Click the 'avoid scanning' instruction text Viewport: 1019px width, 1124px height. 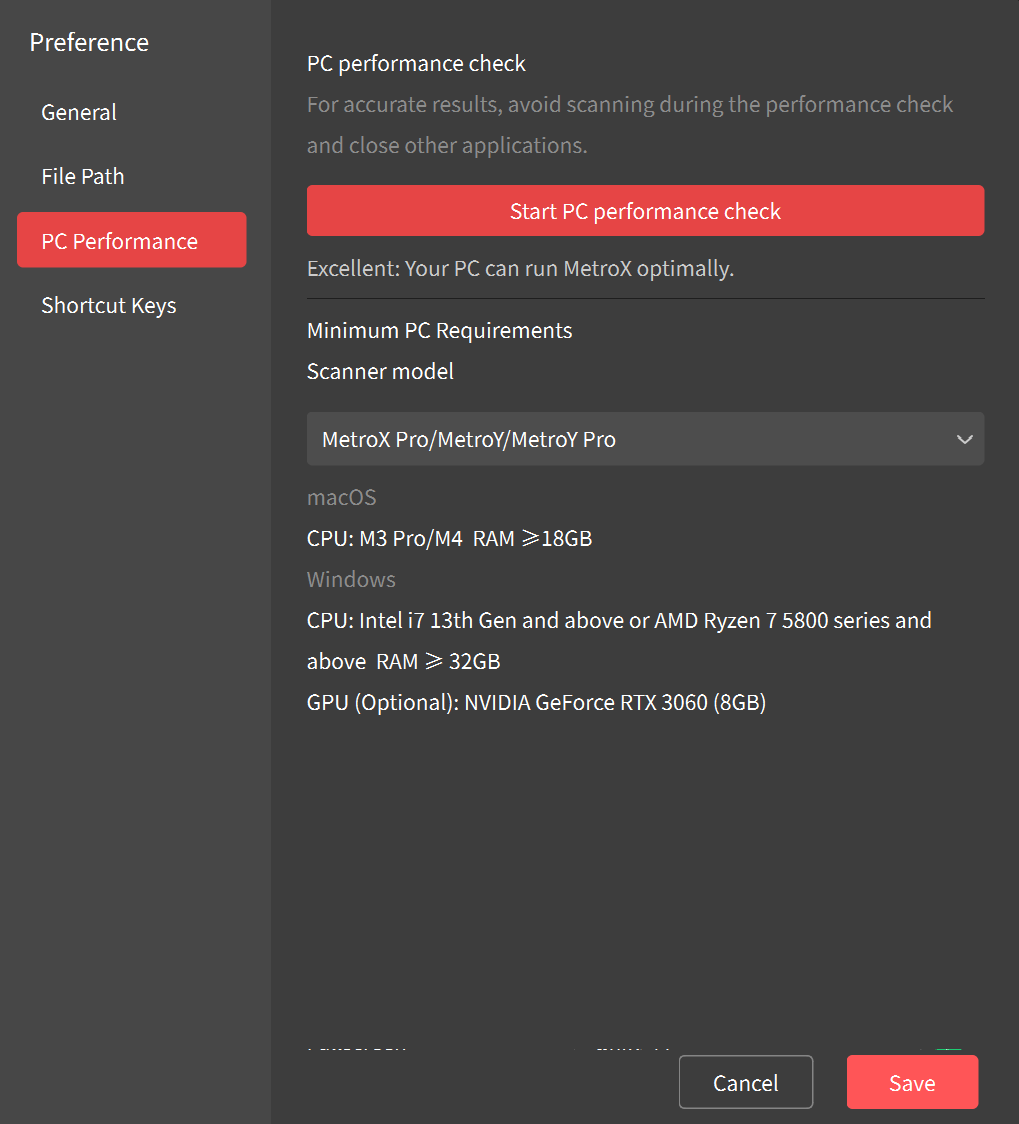(630, 105)
